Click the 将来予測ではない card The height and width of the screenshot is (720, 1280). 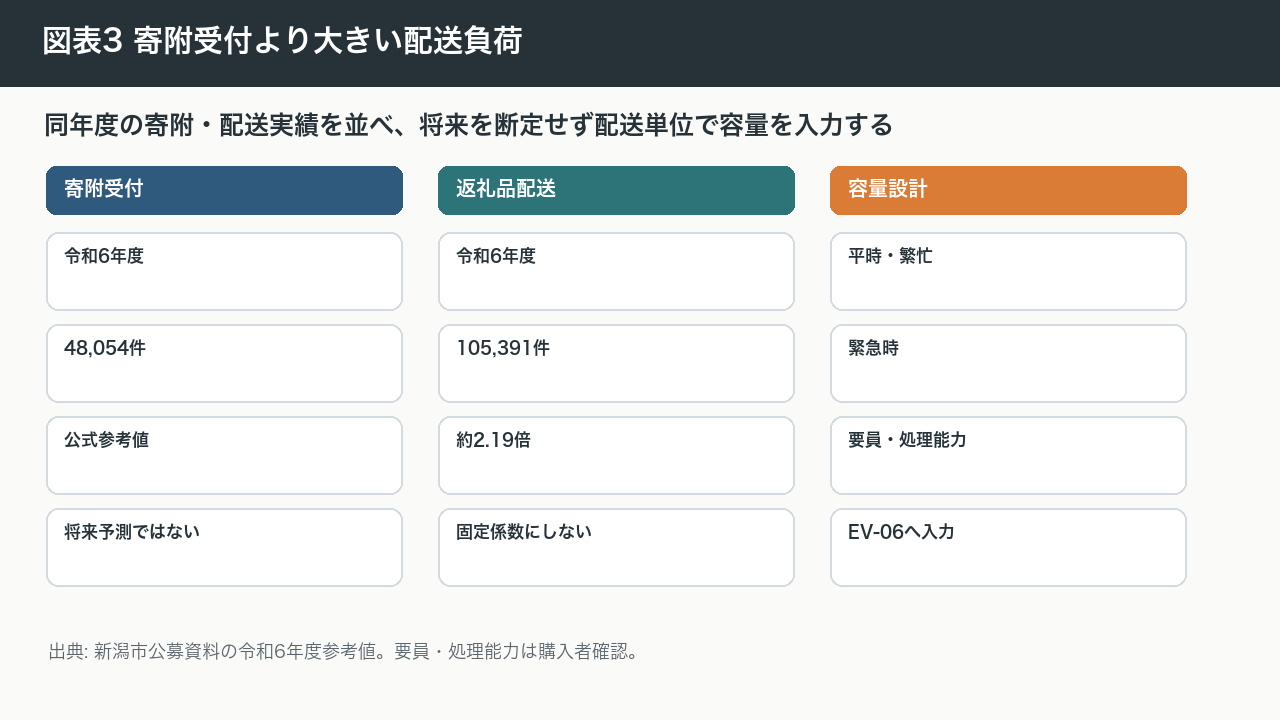[x=224, y=548]
